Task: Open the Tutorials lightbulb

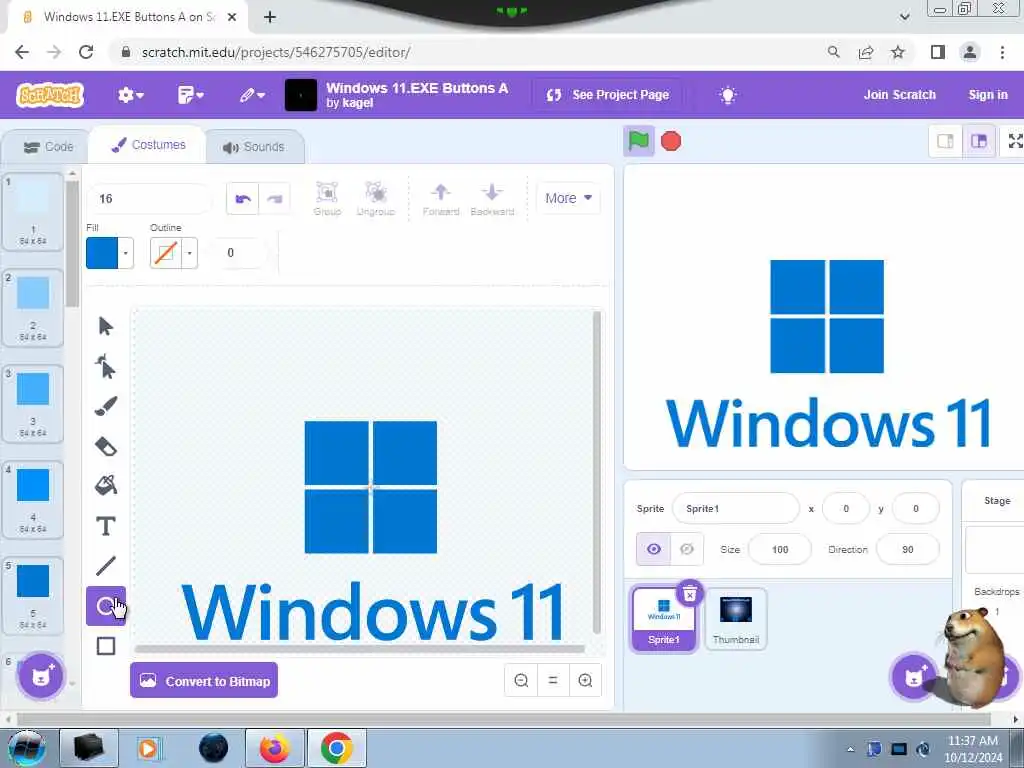Action: (x=728, y=95)
